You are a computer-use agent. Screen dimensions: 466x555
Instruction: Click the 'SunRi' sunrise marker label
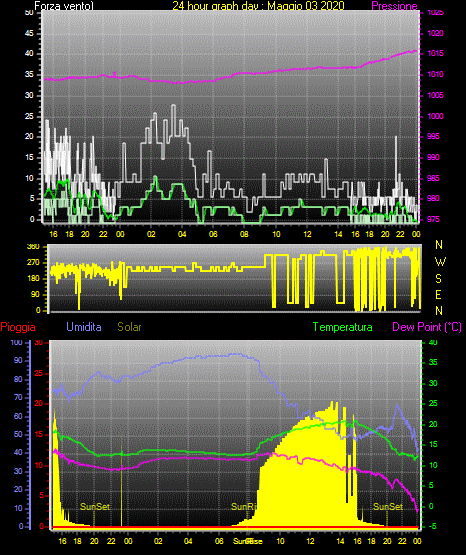tap(243, 507)
